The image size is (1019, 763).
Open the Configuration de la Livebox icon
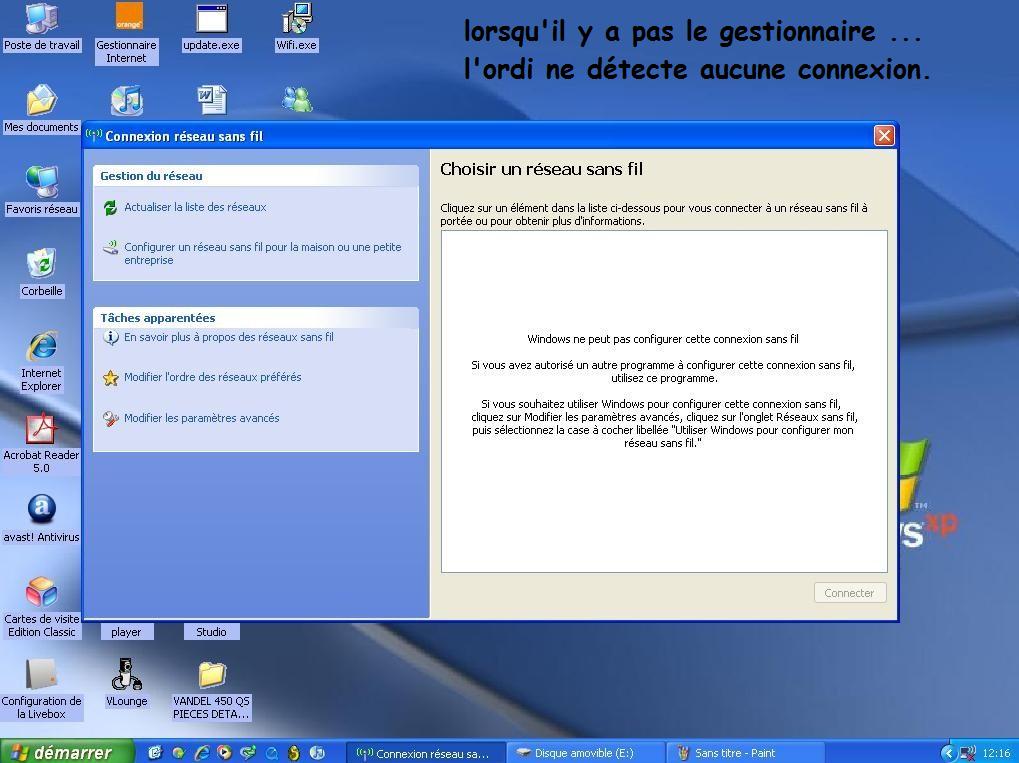[41, 675]
